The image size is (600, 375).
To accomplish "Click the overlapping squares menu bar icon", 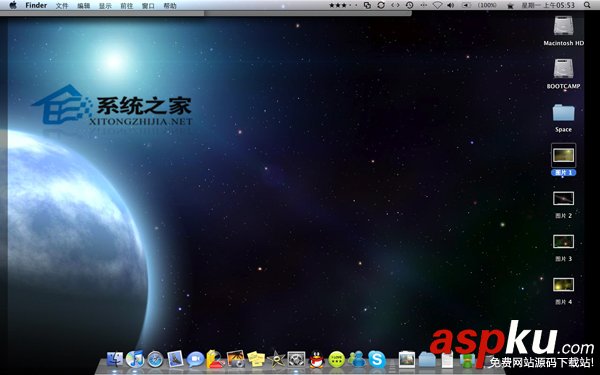I will point(367,5).
